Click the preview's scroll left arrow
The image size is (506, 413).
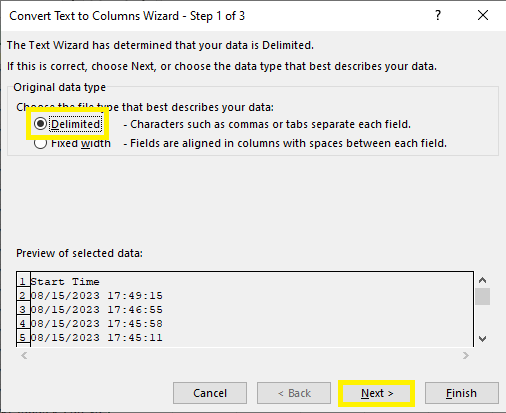(x=24, y=356)
